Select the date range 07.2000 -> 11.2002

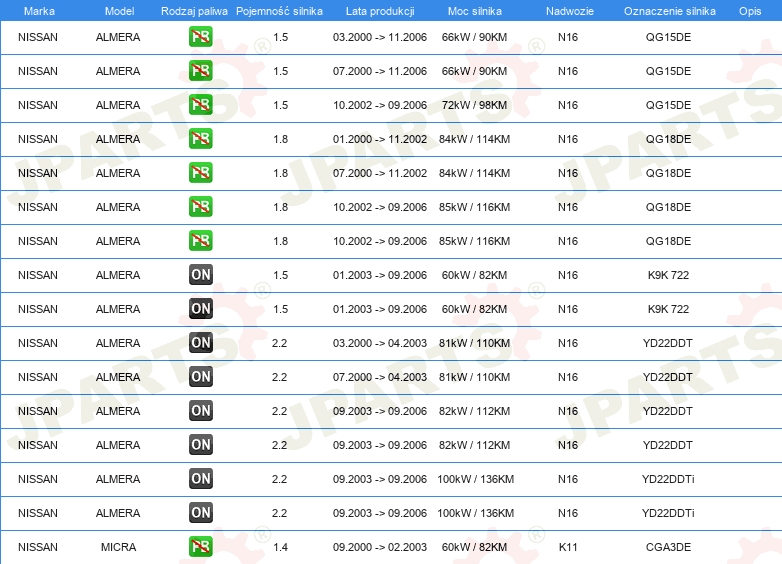(380, 173)
